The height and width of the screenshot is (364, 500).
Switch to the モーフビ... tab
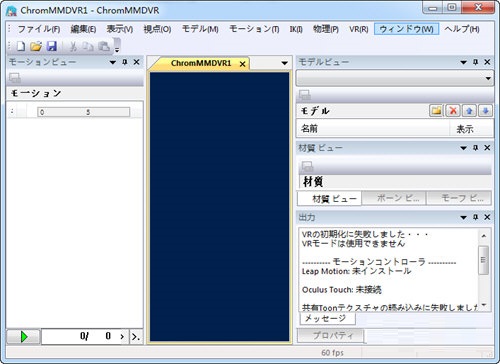point(459,198)
